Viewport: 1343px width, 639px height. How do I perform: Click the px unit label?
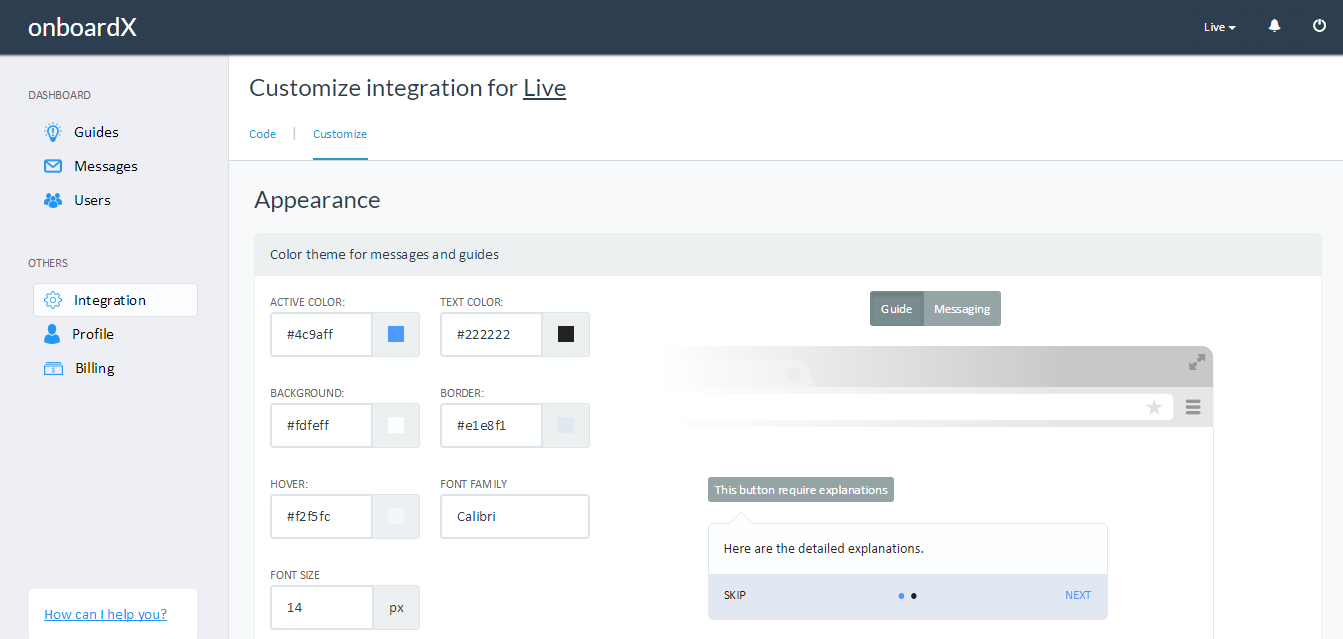pyautogui.click(x=396, y=607)
